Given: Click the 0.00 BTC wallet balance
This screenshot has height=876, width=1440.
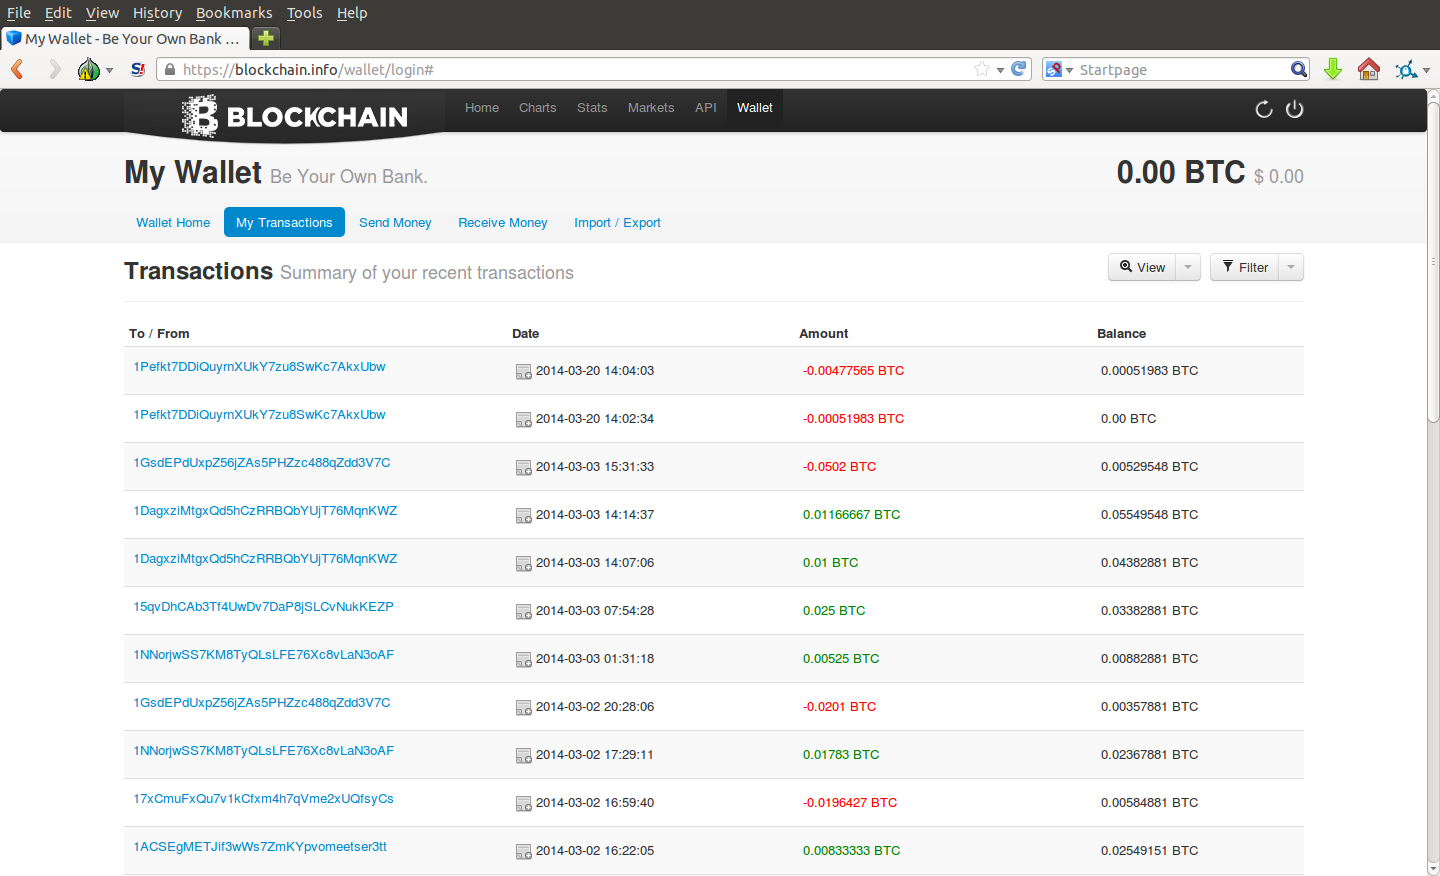Looking at the screenshot, I should [1181, 172].
